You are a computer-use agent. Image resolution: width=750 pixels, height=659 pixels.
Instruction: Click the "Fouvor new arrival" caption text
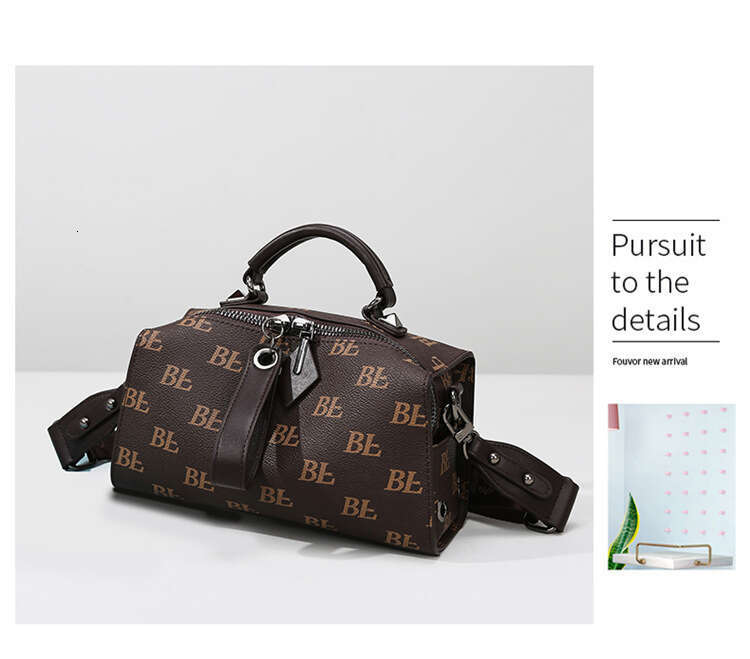[650, 362]
